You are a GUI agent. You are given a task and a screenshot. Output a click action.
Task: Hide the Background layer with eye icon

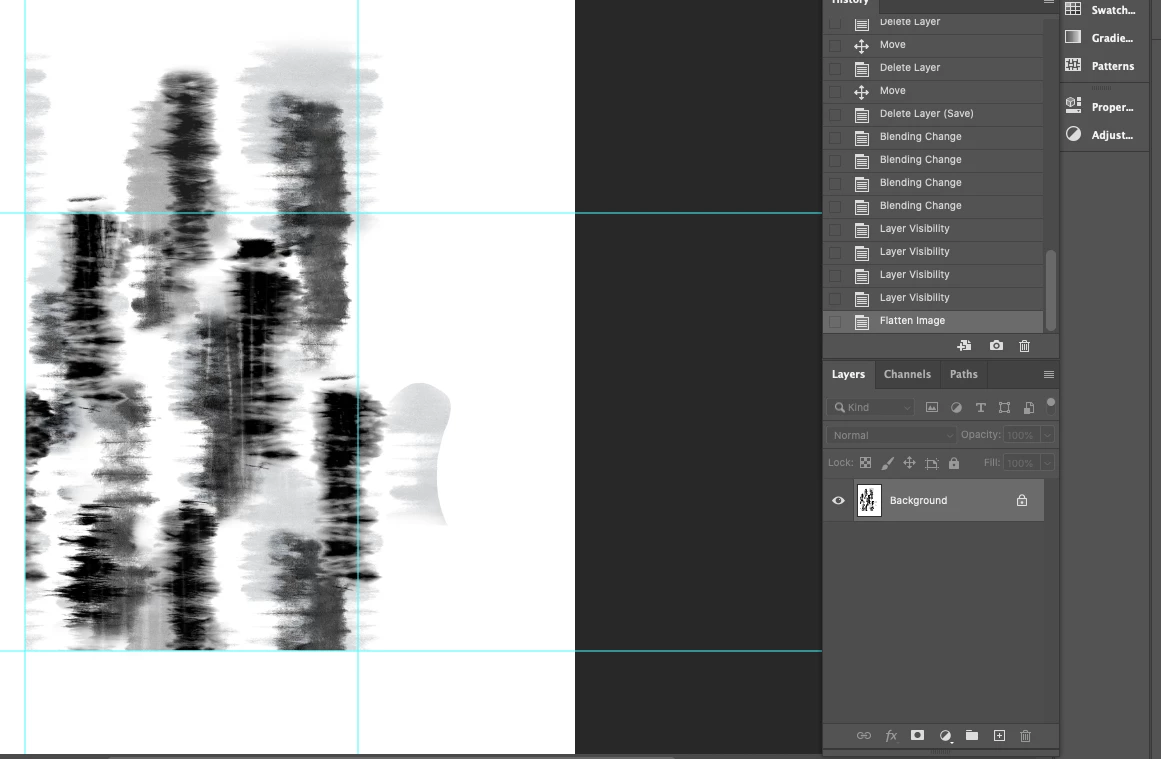pos(838,501)
